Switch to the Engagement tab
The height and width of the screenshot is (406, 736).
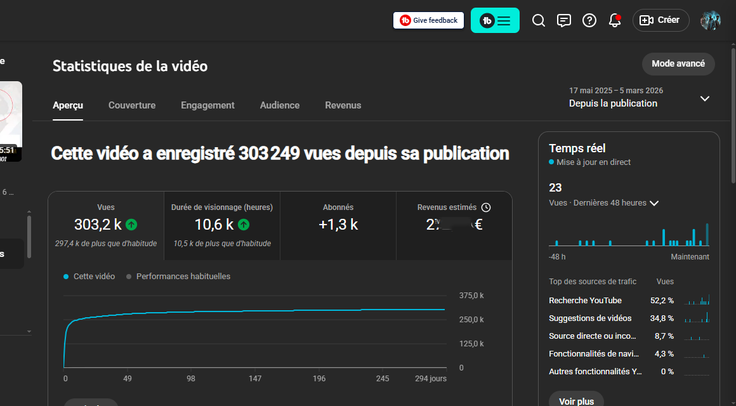[207, 105]
